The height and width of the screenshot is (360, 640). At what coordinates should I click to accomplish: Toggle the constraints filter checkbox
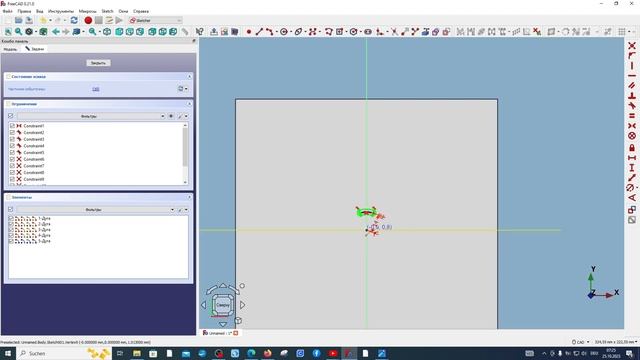[11, 116]
